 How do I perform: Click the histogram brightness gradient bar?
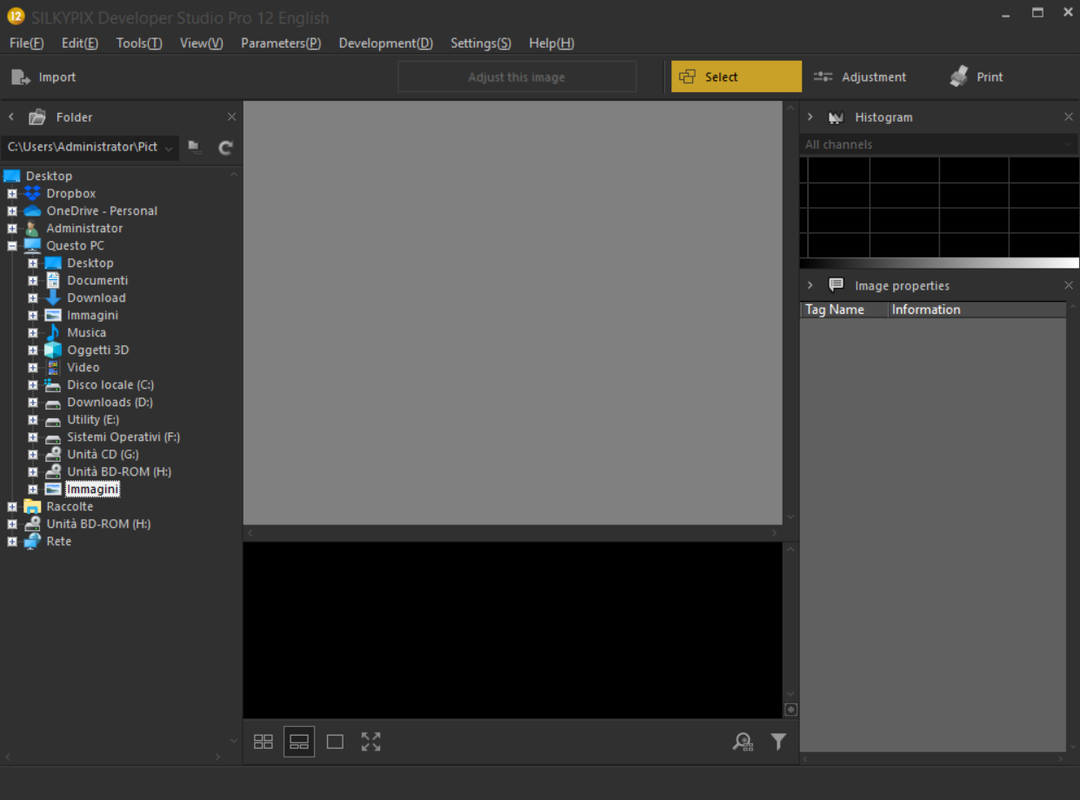pyautogui.click(x=939, y=263)
